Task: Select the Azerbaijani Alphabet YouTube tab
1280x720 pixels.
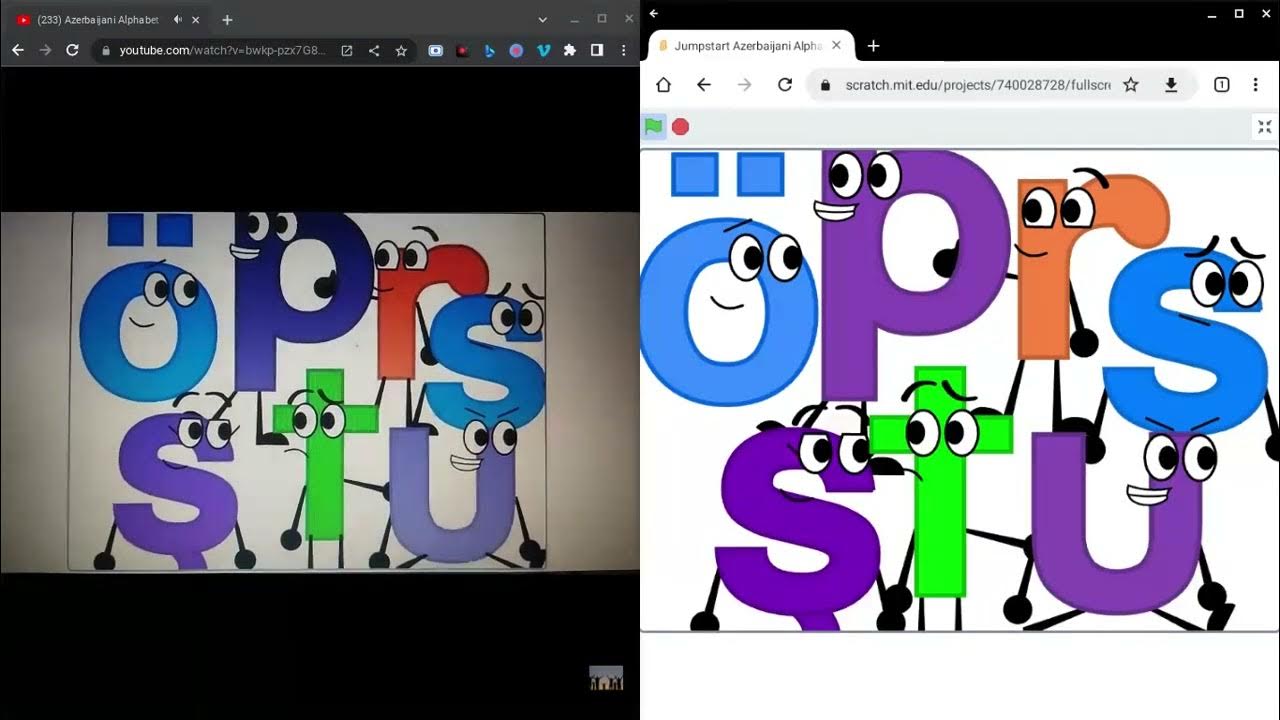Action: click(108, 20)
